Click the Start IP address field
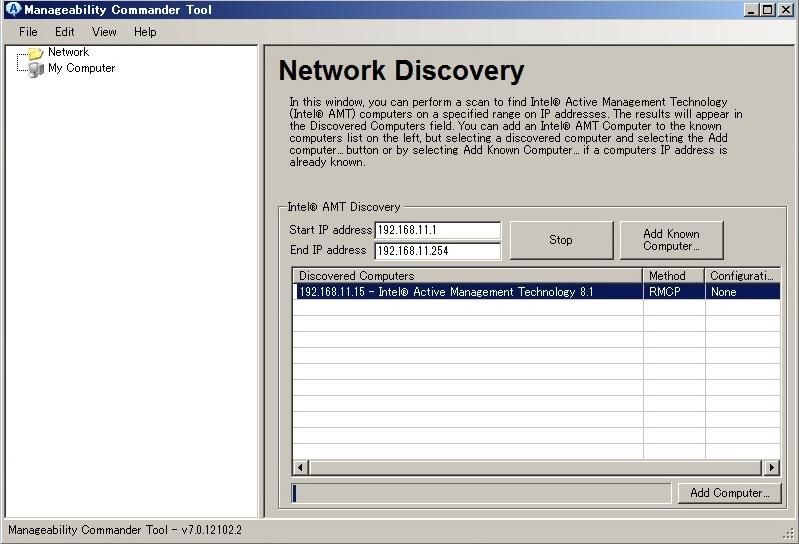Screen dimensions: 799x544 (x=438, y=230)
